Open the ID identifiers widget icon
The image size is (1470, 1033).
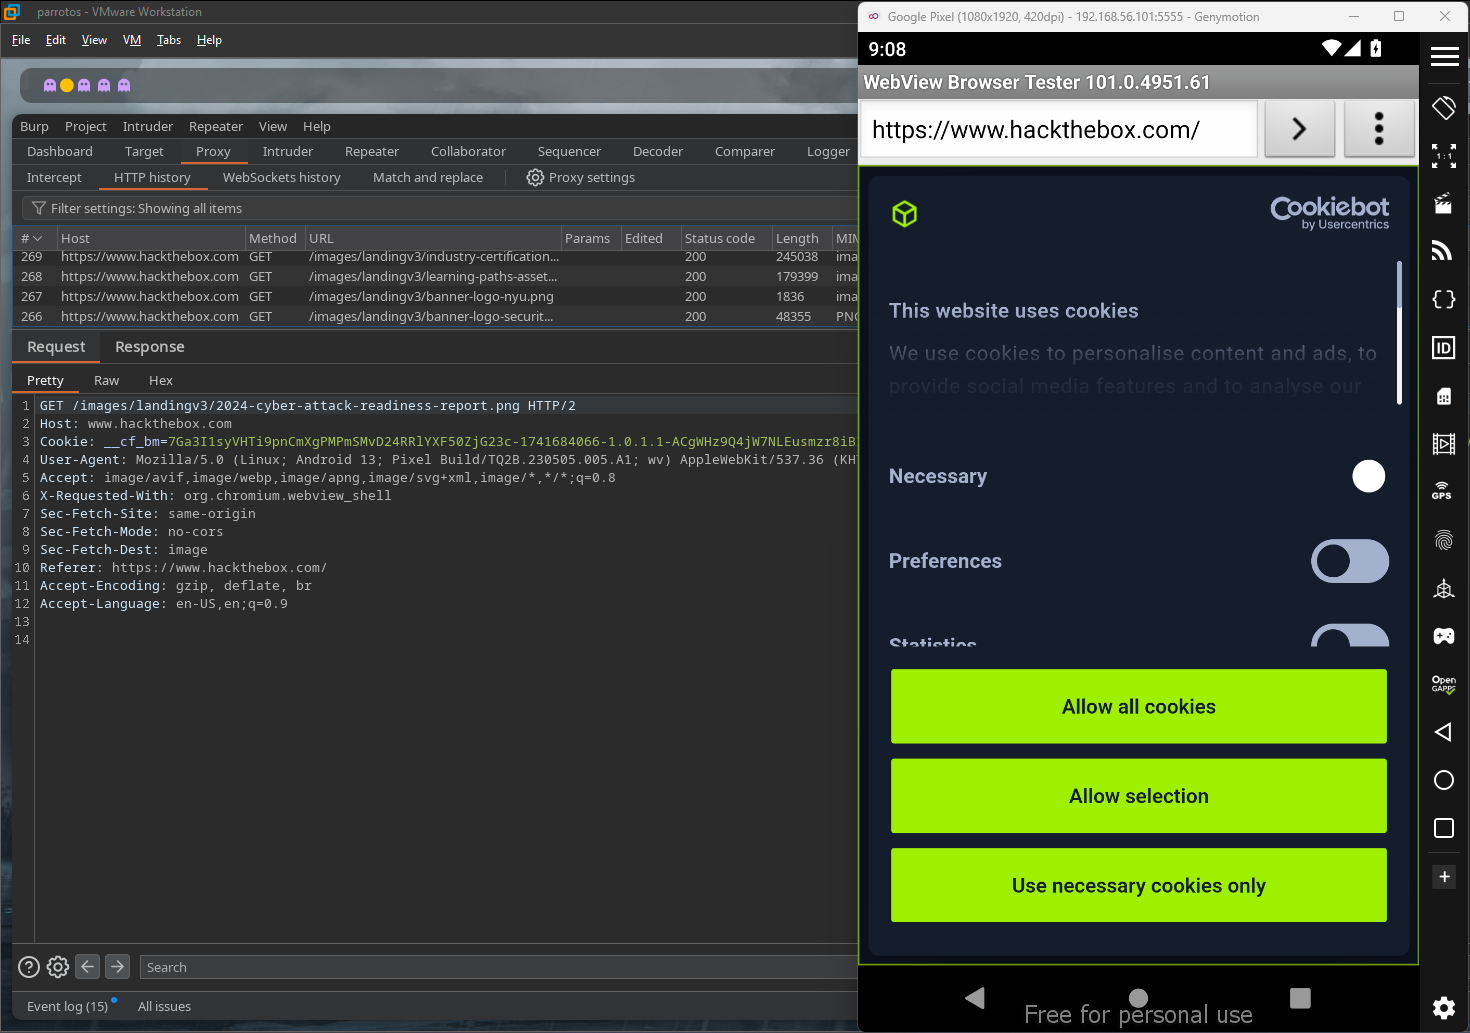(1444, 348)
